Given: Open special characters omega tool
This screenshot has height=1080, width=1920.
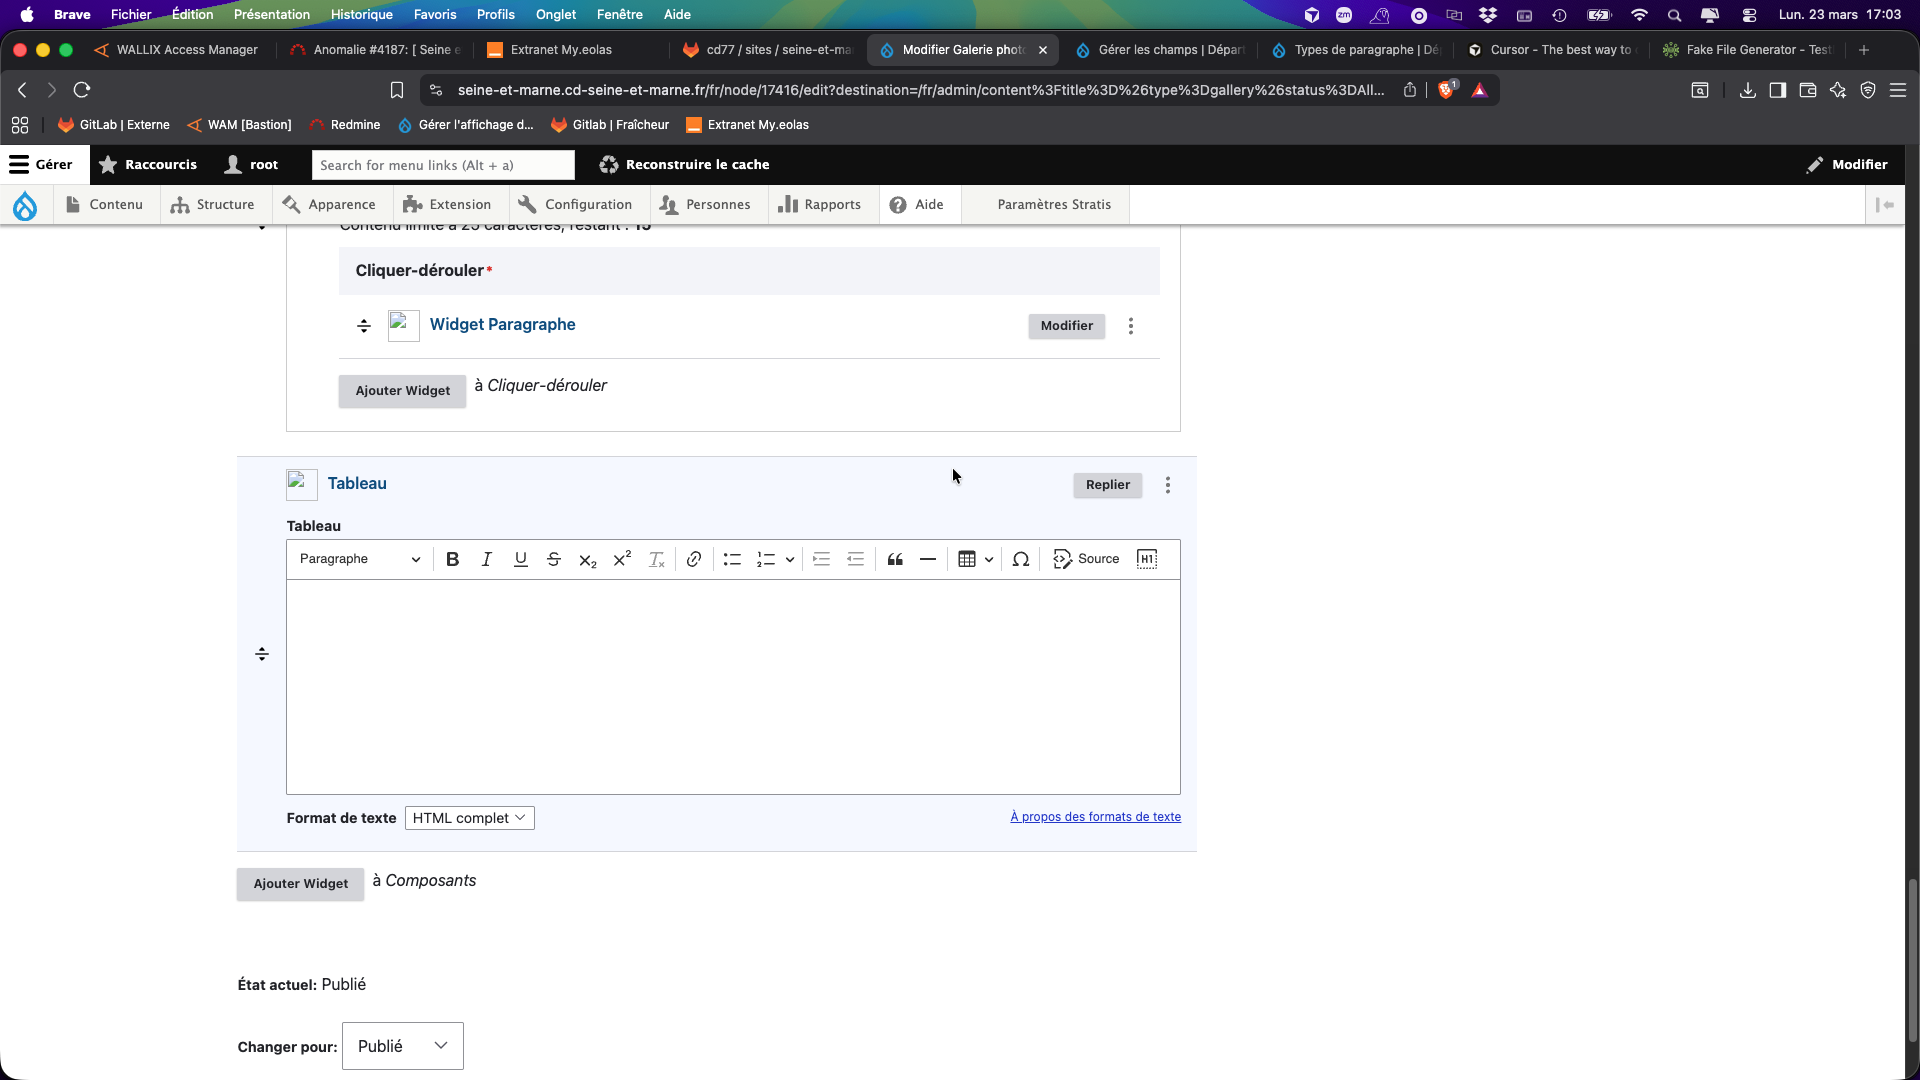Looking at the screenshot, I should click(1020, 560).
